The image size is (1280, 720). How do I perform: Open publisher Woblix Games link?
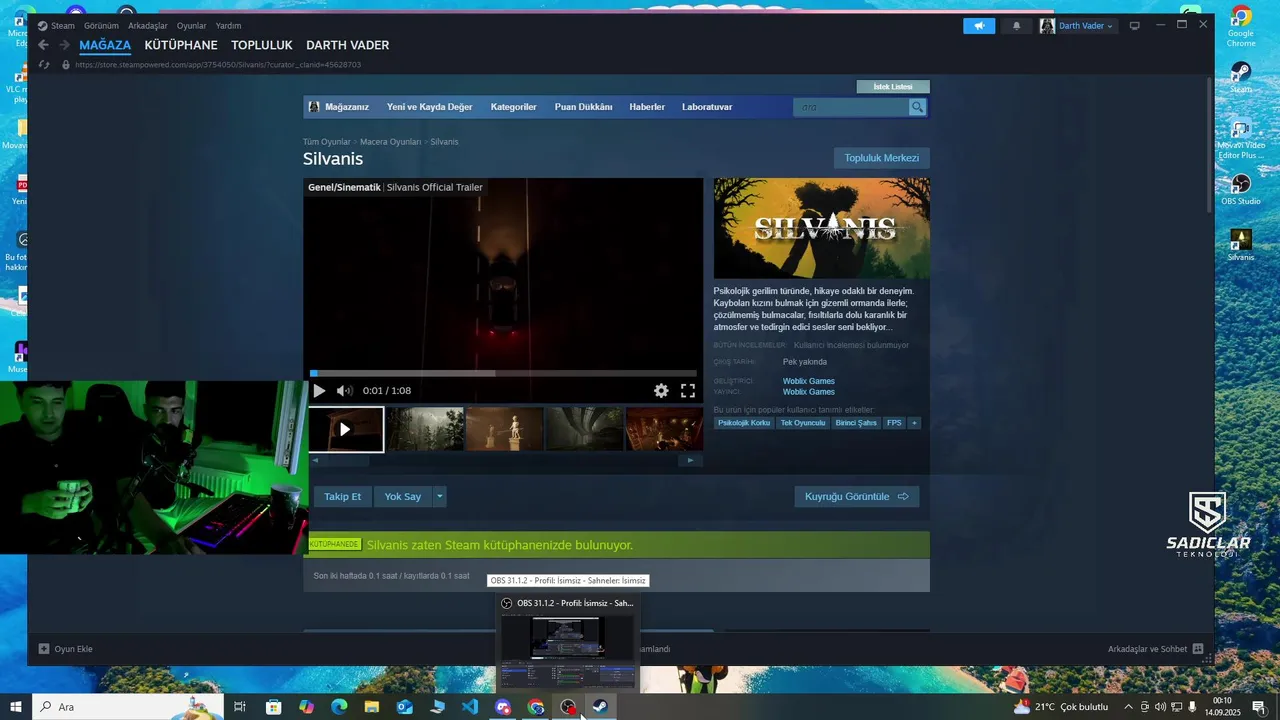(808, 392)
